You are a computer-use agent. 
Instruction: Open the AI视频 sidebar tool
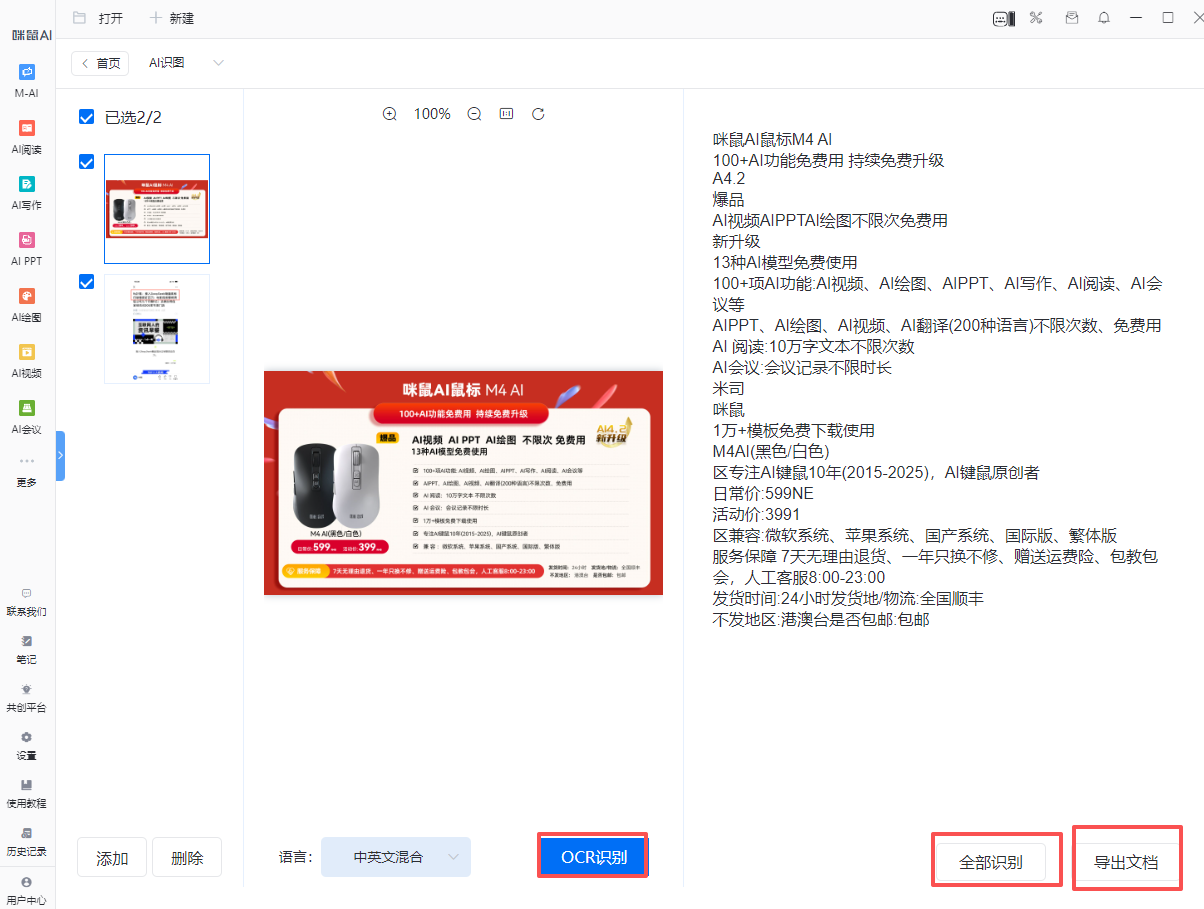pyautogui.click(x=27, y=360)
